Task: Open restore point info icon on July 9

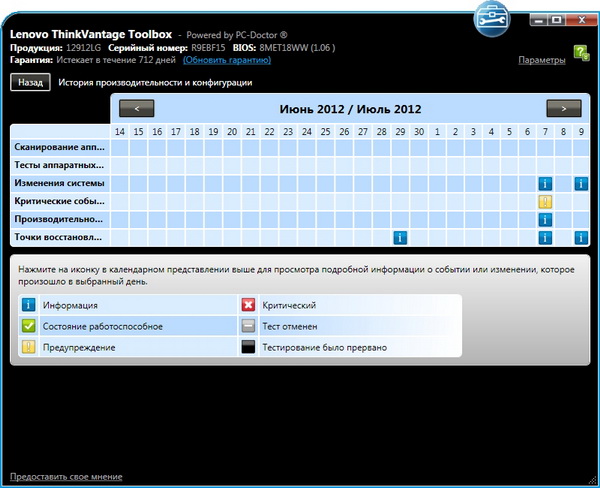Action: (x=581, y=238)
